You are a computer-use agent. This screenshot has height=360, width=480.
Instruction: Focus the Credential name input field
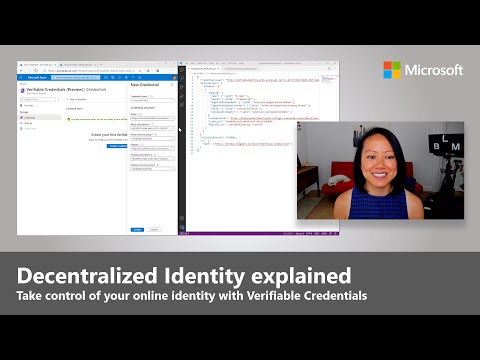click(x=152, y=100)
